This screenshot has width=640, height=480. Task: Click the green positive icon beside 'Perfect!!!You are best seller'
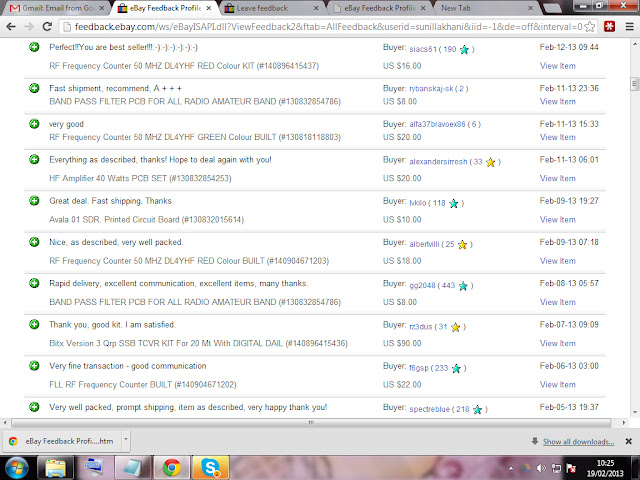coord(34,47)
